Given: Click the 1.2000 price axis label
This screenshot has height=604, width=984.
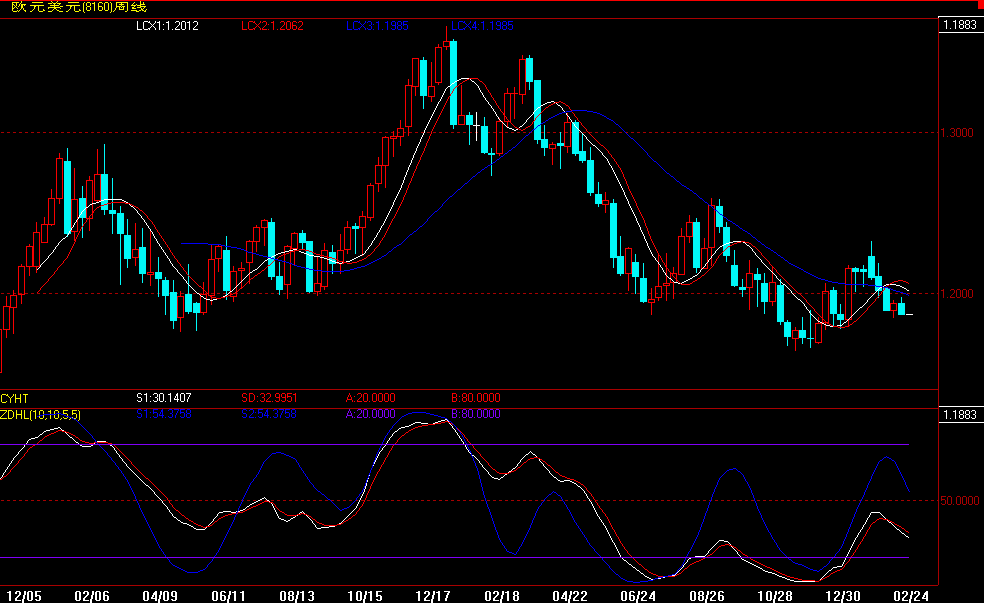Looking at the screenshot, I should pos(956,294).
